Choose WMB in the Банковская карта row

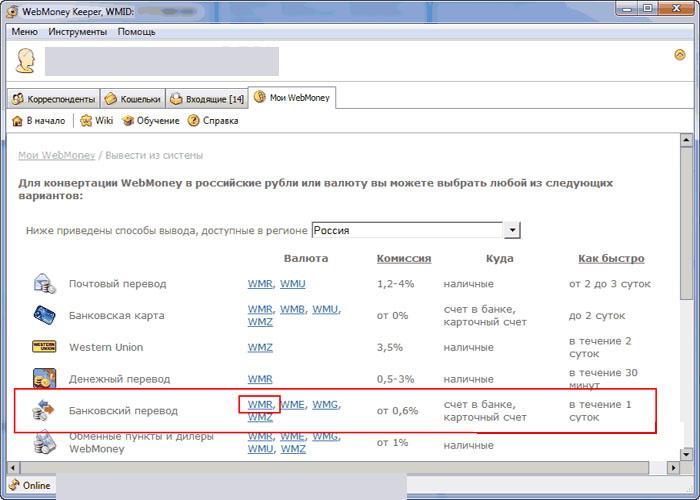[x=292, y=309]
